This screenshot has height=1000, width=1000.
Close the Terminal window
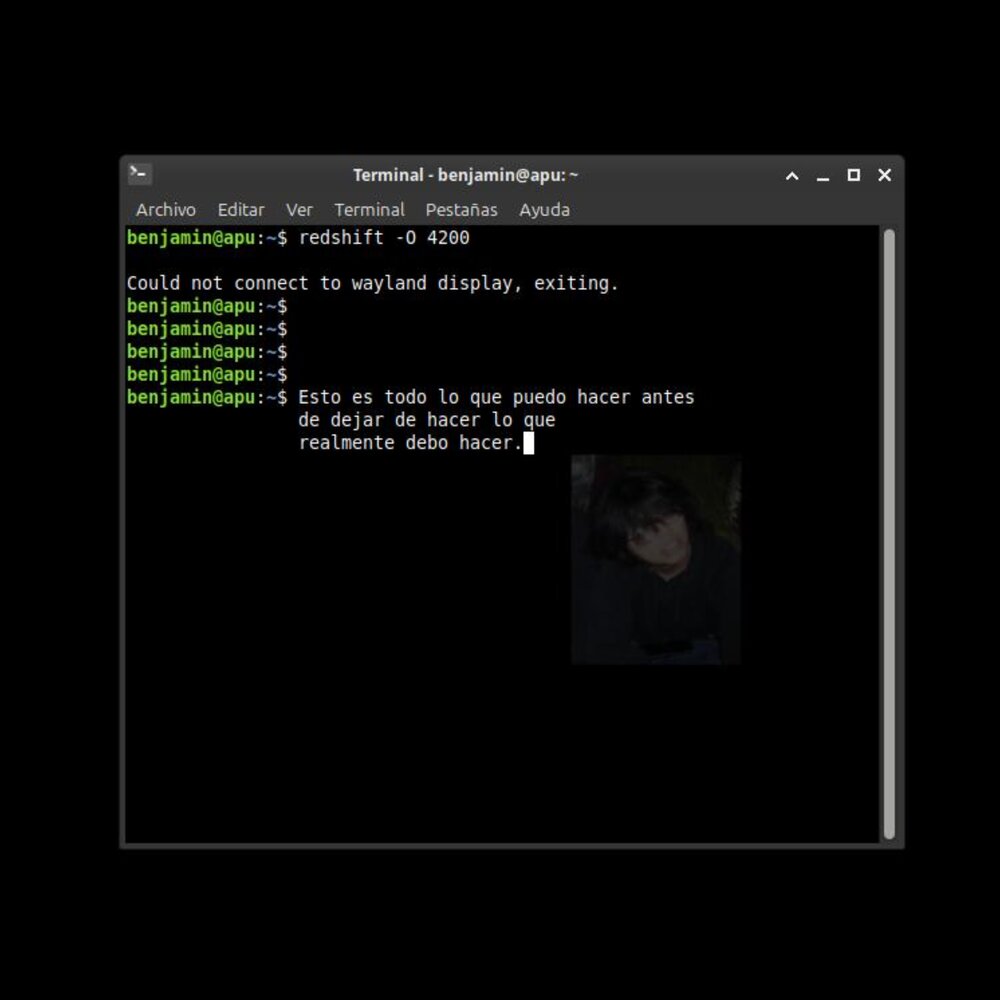pyautogui.click(x=884, y=175)
